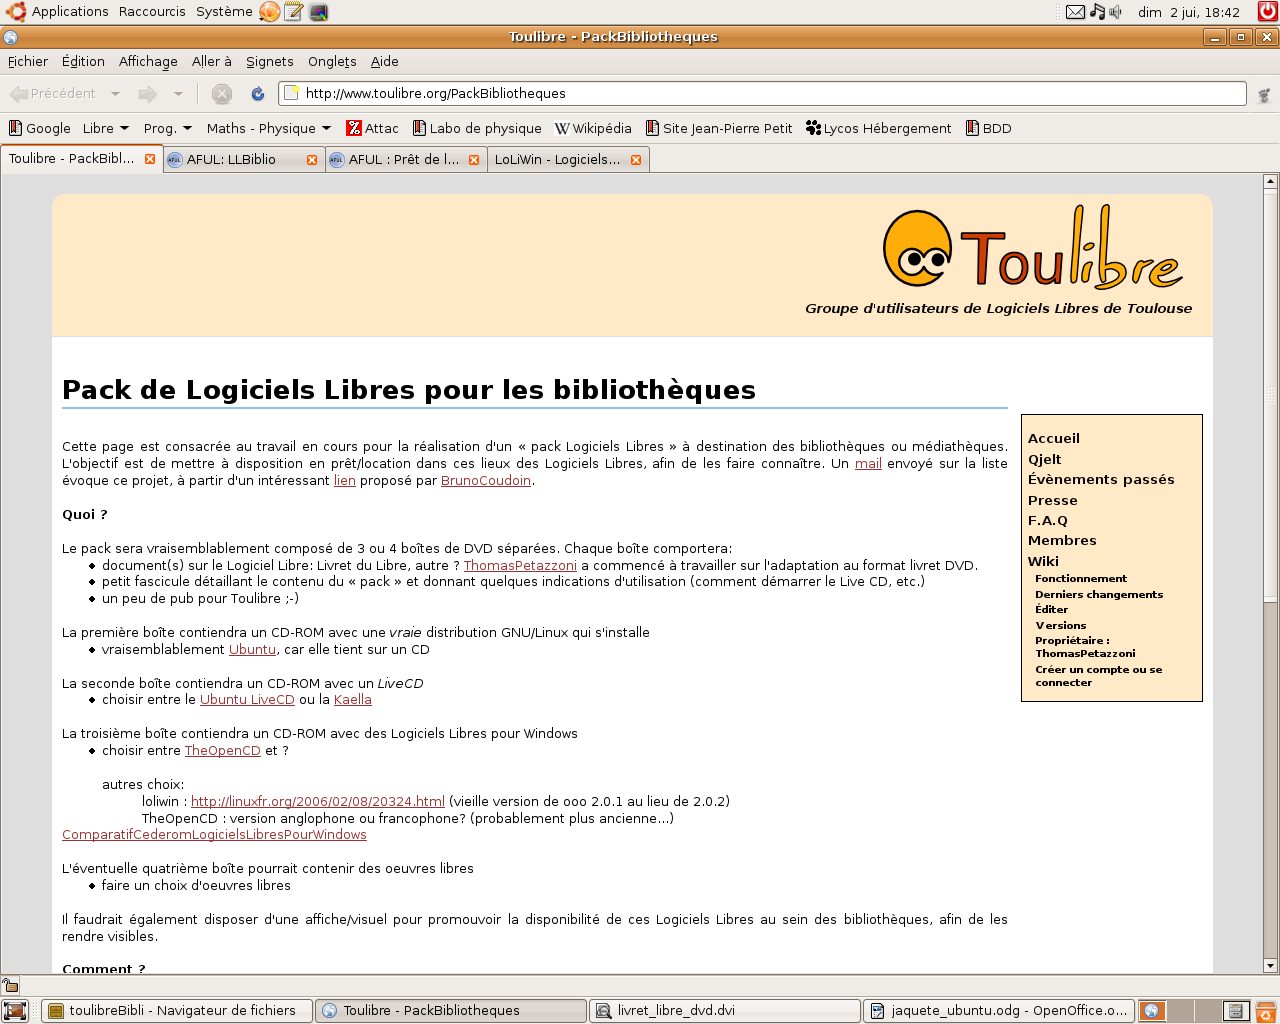The height and width of the screenshot is (1024, 1280).
Task: Open the Fichier menu
Action: pos(28,61)
